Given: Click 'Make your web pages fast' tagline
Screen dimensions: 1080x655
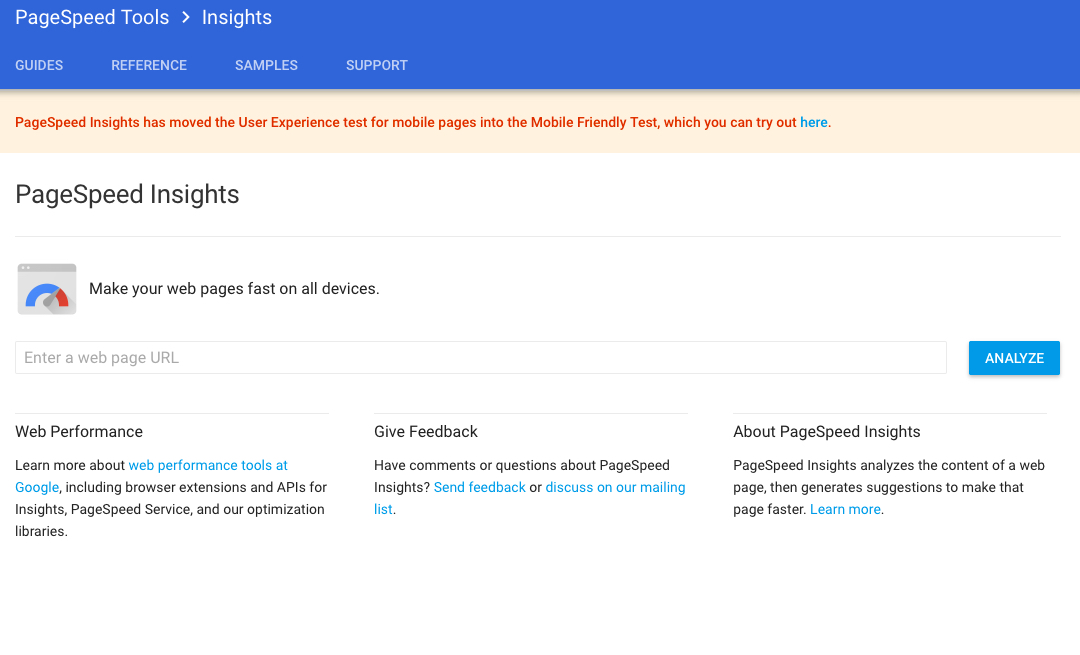Looking at the screenshot, I should pos(234,289).
